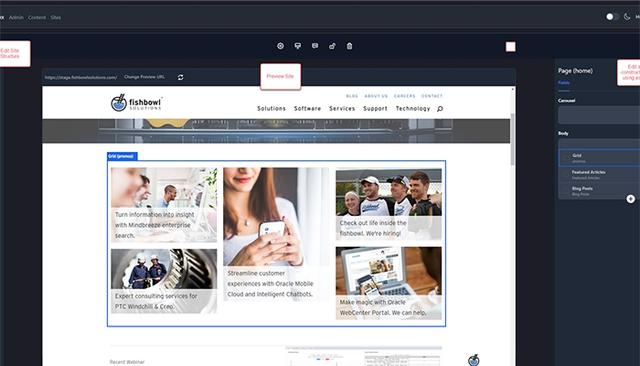Open the Oracle WebCenter Portal promo tile
This screenshot has height=366, width=640.
389,283
